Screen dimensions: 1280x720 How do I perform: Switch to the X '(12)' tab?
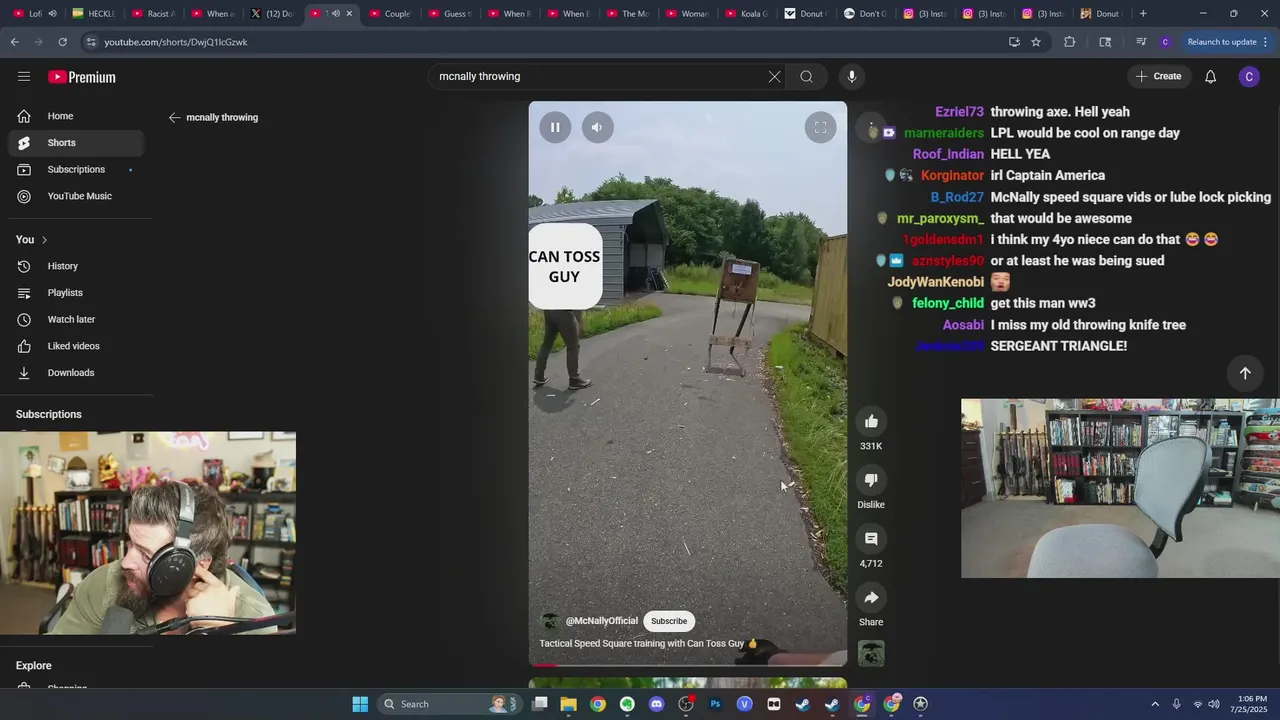[x=272, y=14]
